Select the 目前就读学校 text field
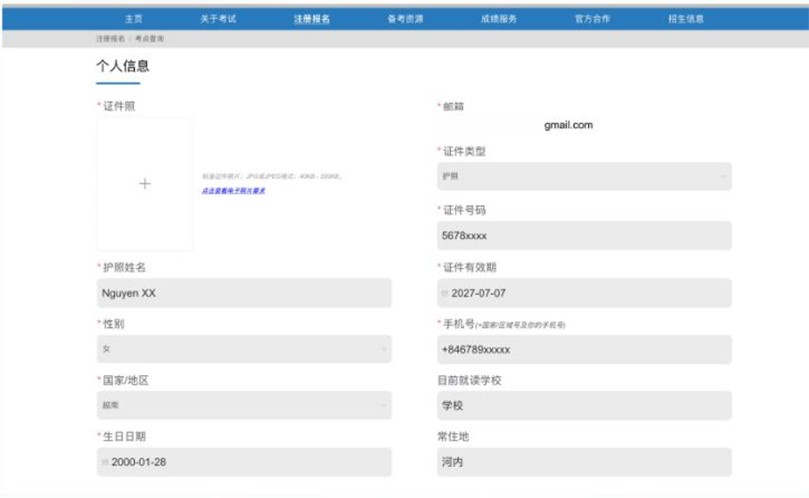This screenshot has width=809, height=498. tap(584, 406)
